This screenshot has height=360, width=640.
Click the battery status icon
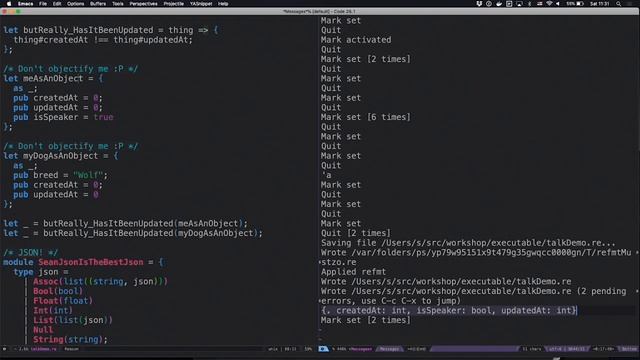tap(580, 4)
